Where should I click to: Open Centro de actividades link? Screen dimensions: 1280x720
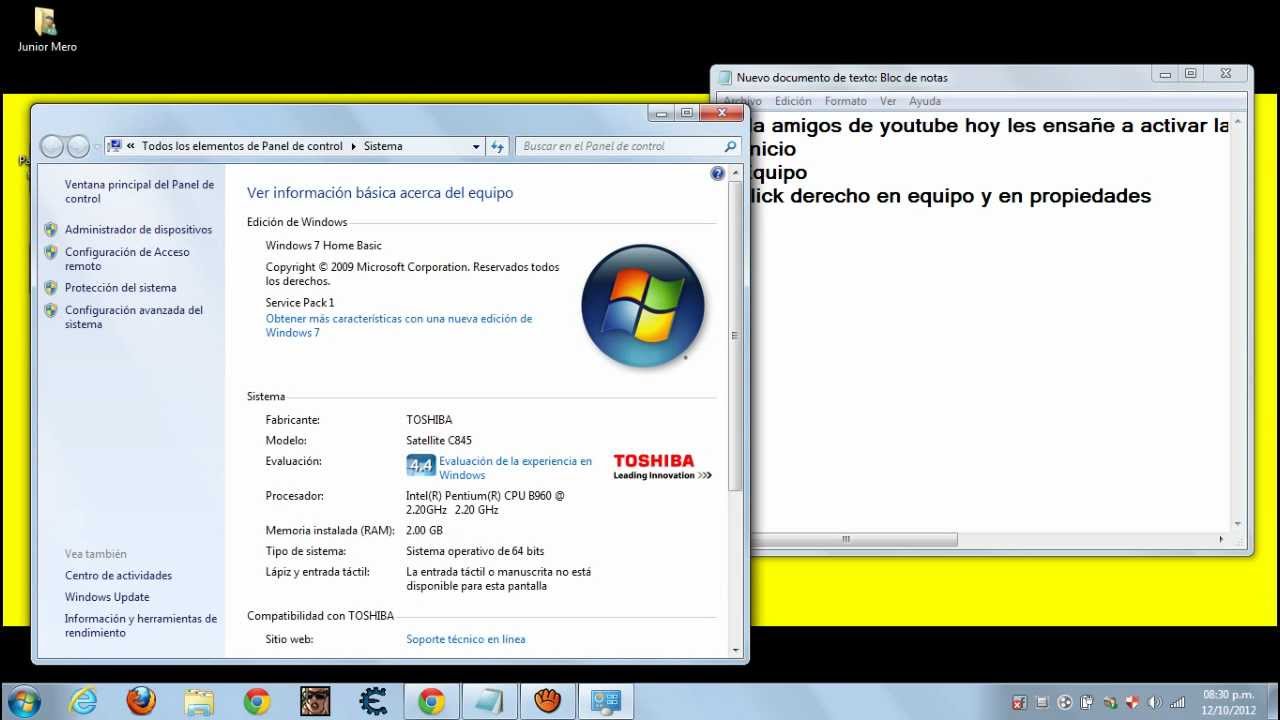coord(118,575)
